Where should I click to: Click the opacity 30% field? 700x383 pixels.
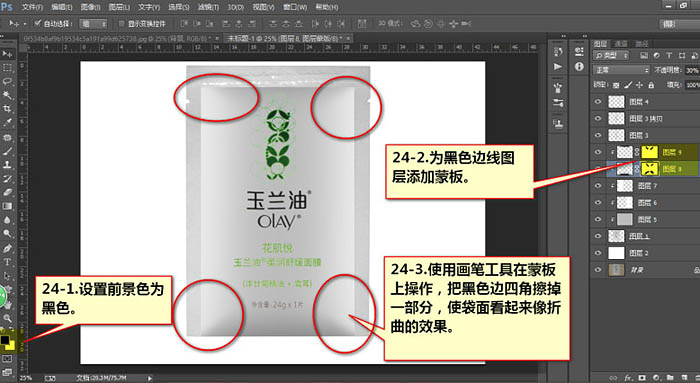[x=692, y=70]
